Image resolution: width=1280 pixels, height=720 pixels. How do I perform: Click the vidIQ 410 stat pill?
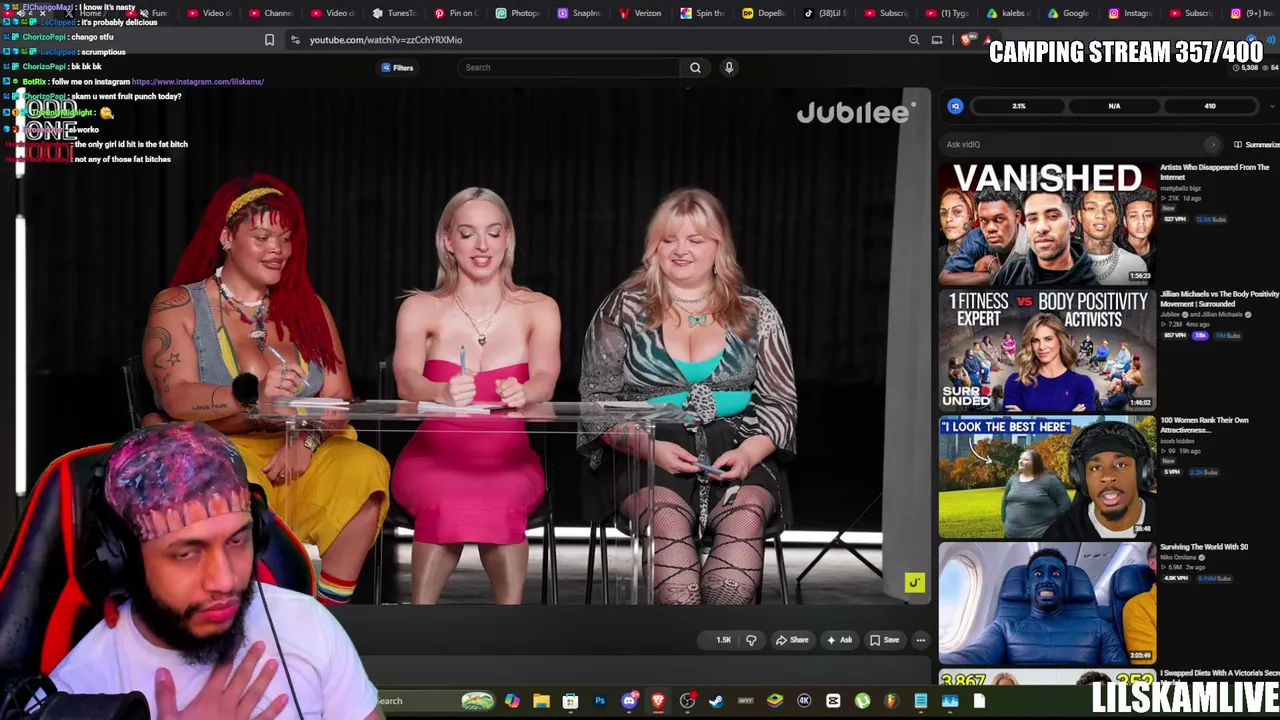(1210, 106)
